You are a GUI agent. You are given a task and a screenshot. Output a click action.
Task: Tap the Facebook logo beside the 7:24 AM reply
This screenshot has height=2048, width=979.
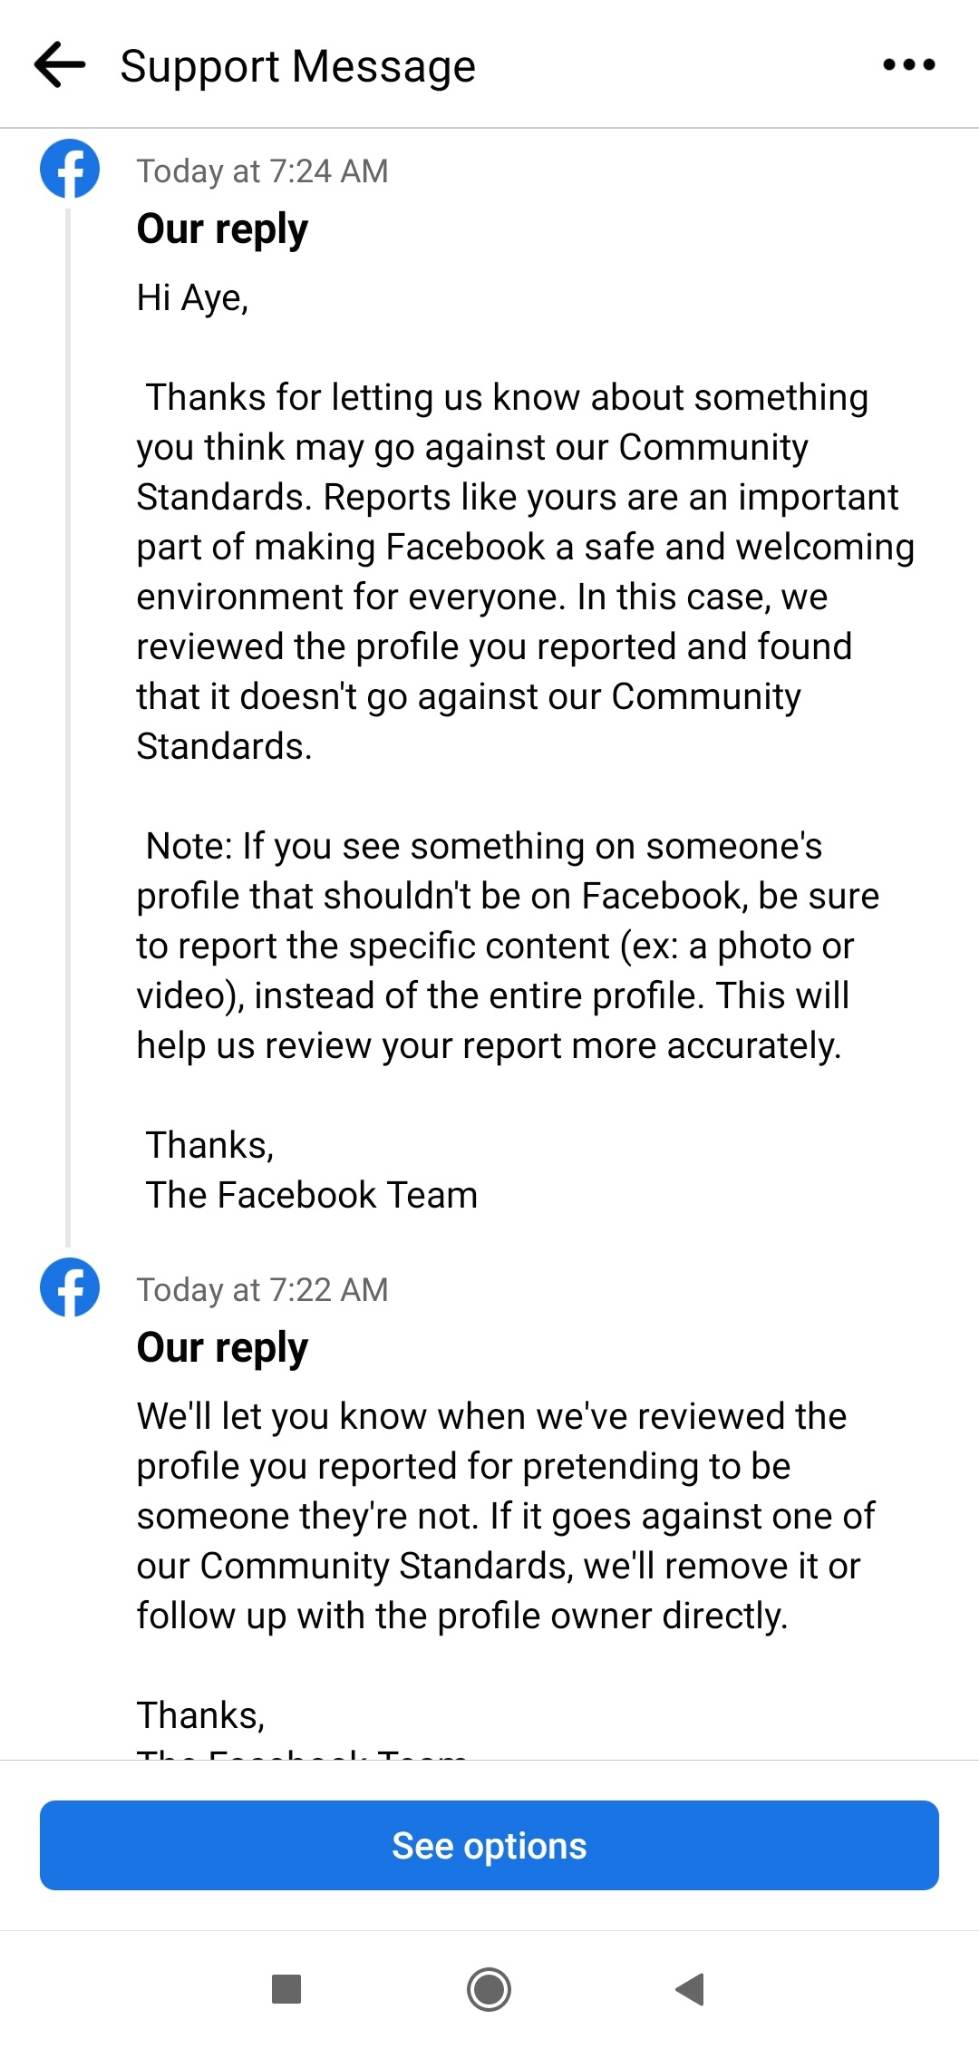click(x=68, y=168)
